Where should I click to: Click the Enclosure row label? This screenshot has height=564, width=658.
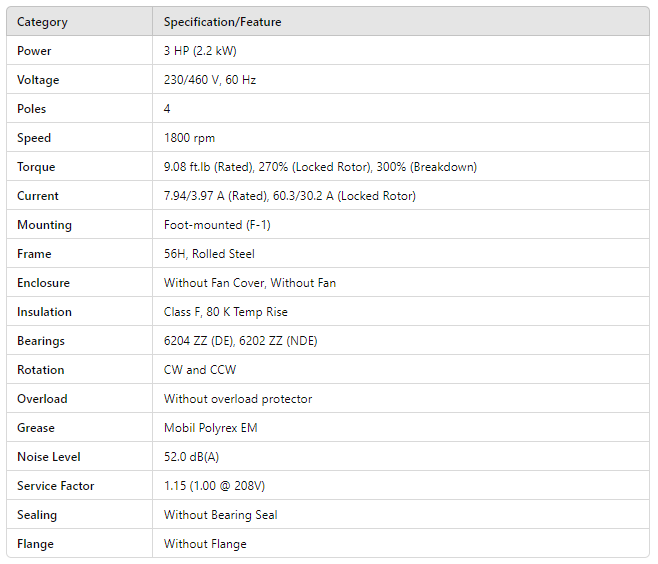tap(43, 283)
